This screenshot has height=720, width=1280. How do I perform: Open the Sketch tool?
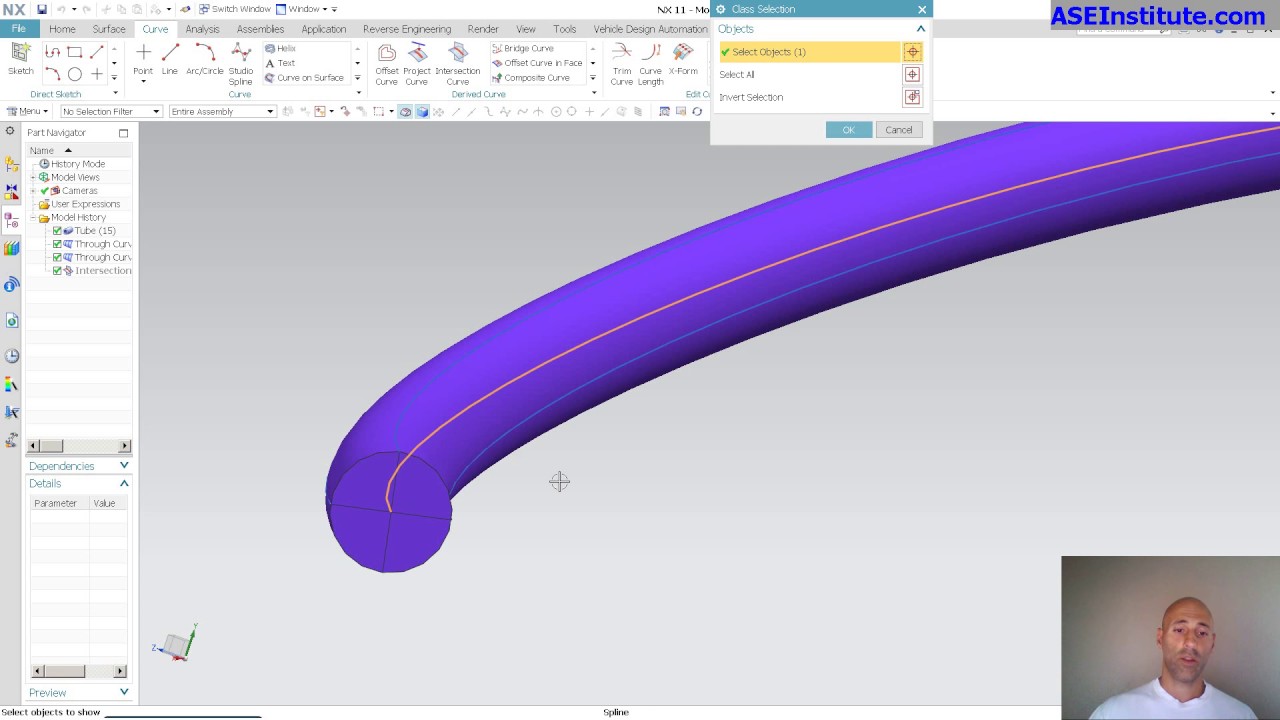(20, 59)
